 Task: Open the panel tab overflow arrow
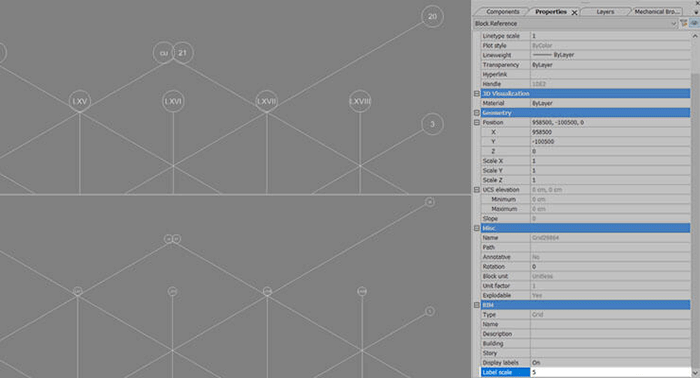[696, 12]
